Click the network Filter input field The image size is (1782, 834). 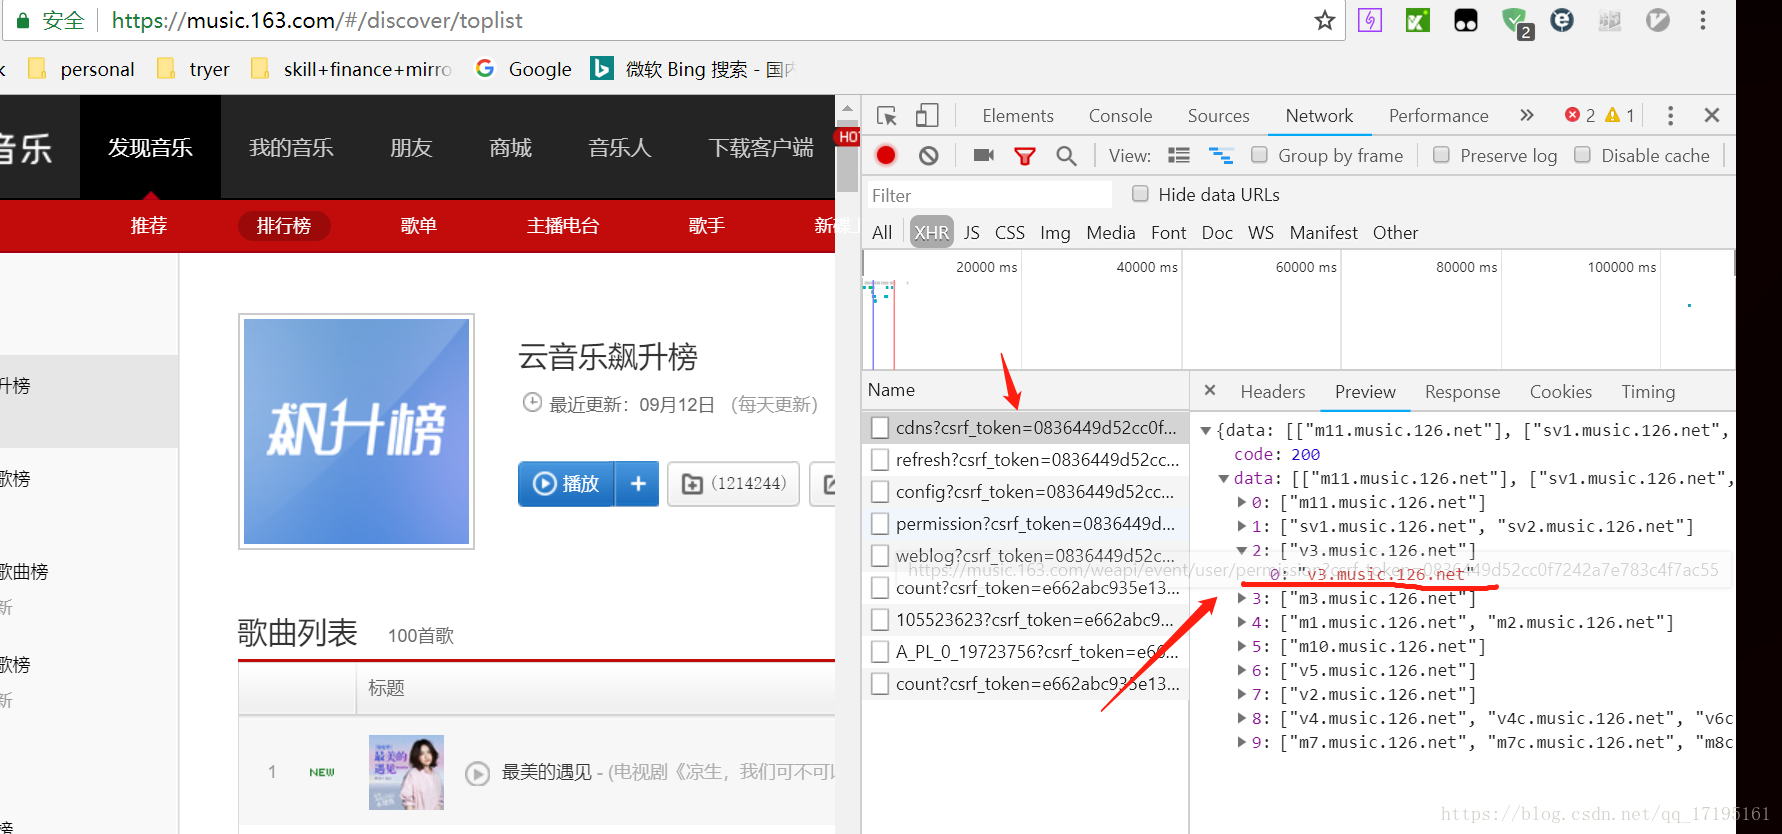pyautogui.click(x=988, y=195)
